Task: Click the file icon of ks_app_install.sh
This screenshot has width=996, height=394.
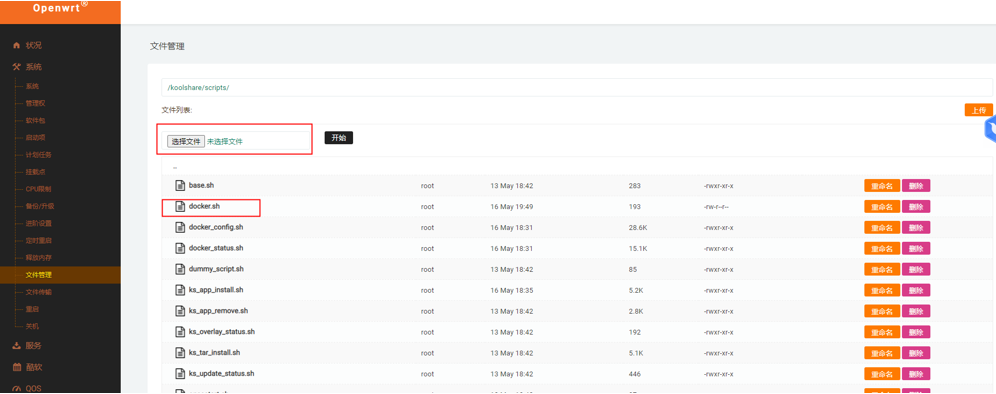Action: point(180,290)
